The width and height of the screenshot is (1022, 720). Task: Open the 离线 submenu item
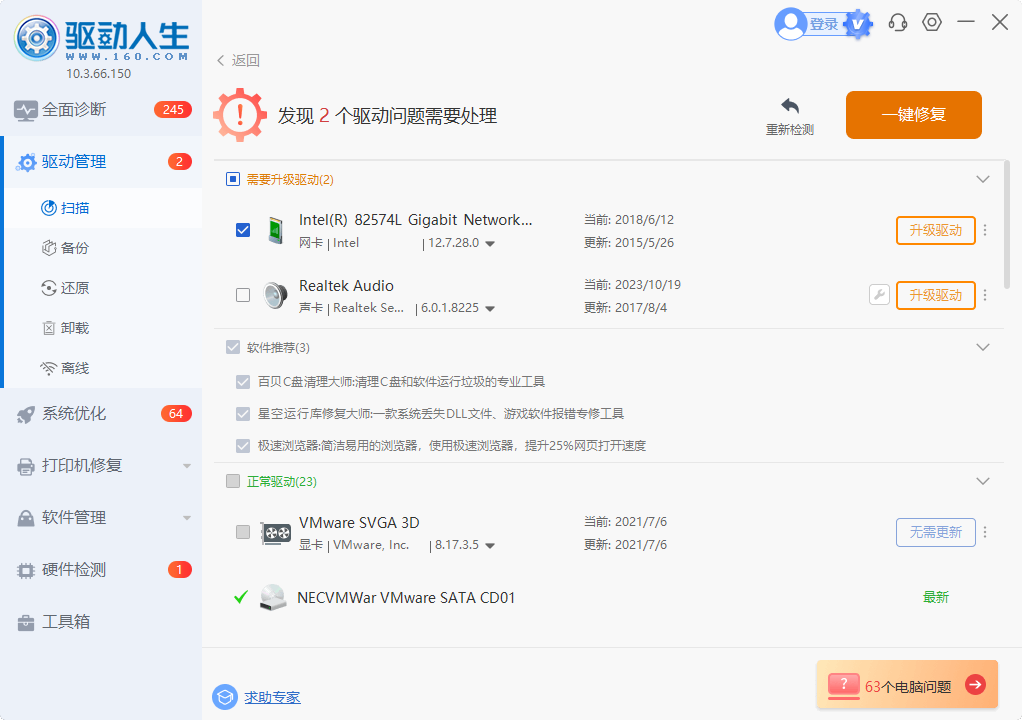click(103, 368)
